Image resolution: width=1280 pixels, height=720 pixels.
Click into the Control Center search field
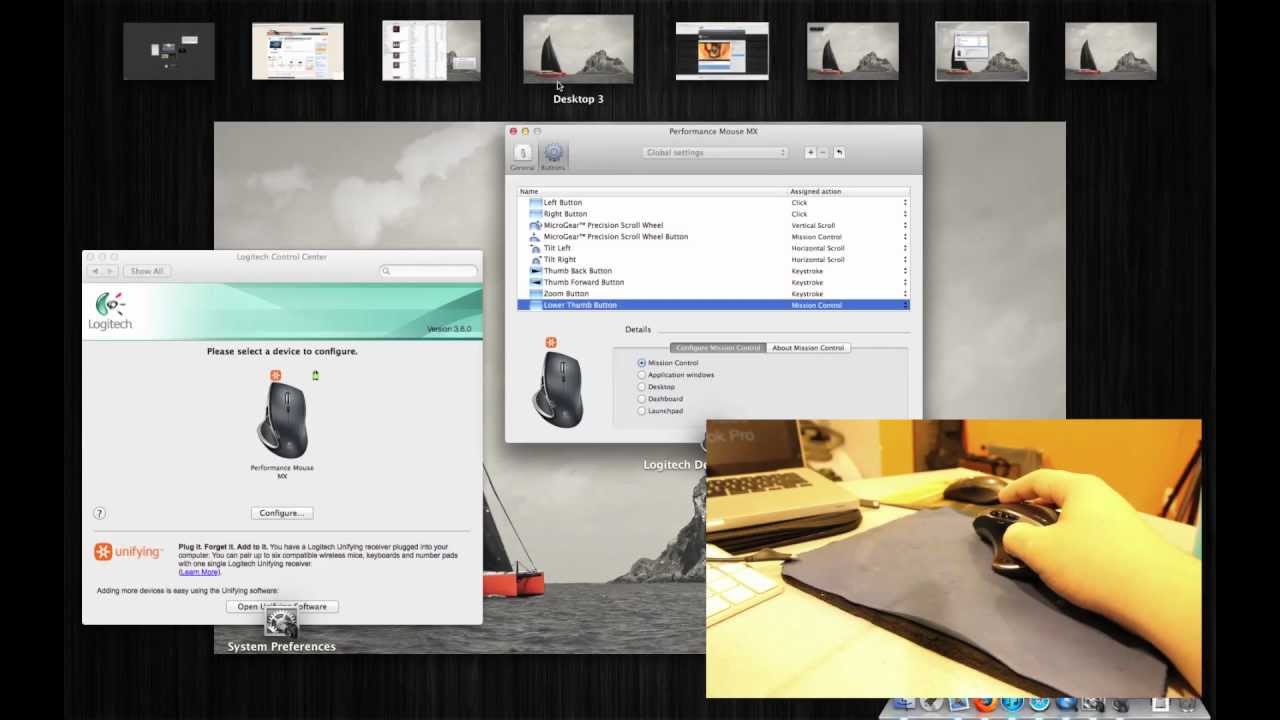pos(428,271)
